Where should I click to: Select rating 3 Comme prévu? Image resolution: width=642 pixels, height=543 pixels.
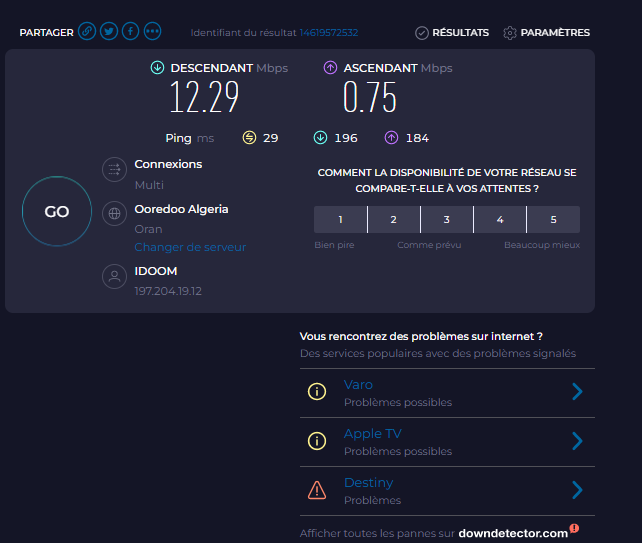click(x=446, y=220)
